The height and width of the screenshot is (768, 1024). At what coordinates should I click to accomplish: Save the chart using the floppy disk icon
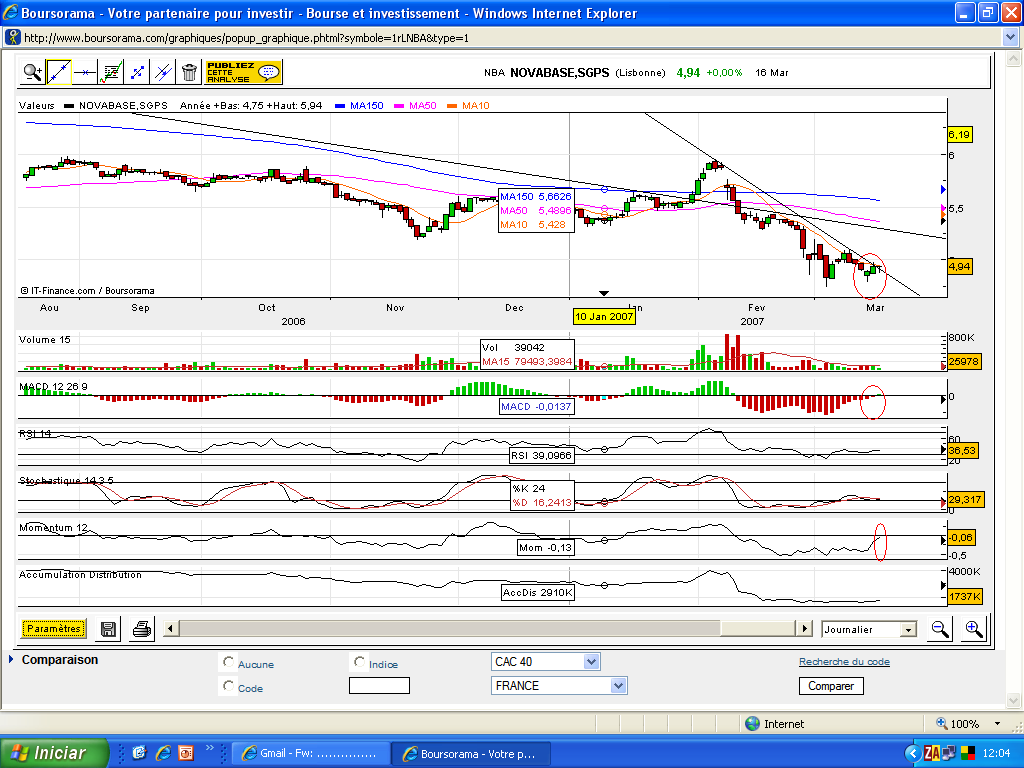(109, 629)
